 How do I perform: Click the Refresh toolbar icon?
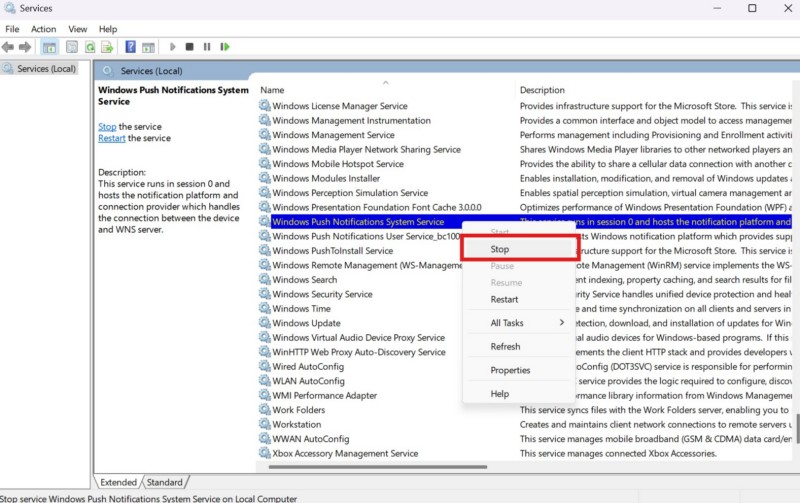point(91,47)
